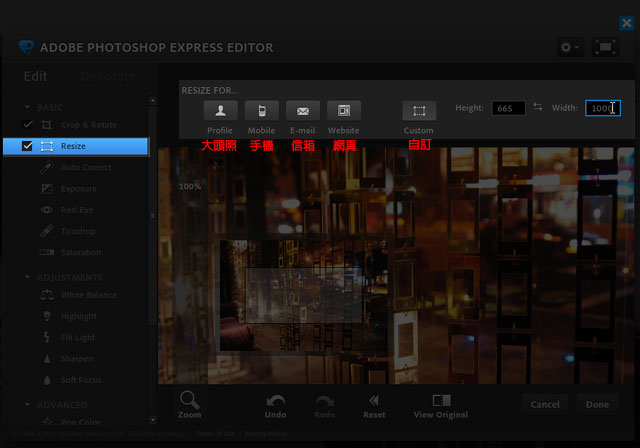Screen dimensions: 640x448
Task: Select the Resize tool in sidebar
Action: pos(76,146)
